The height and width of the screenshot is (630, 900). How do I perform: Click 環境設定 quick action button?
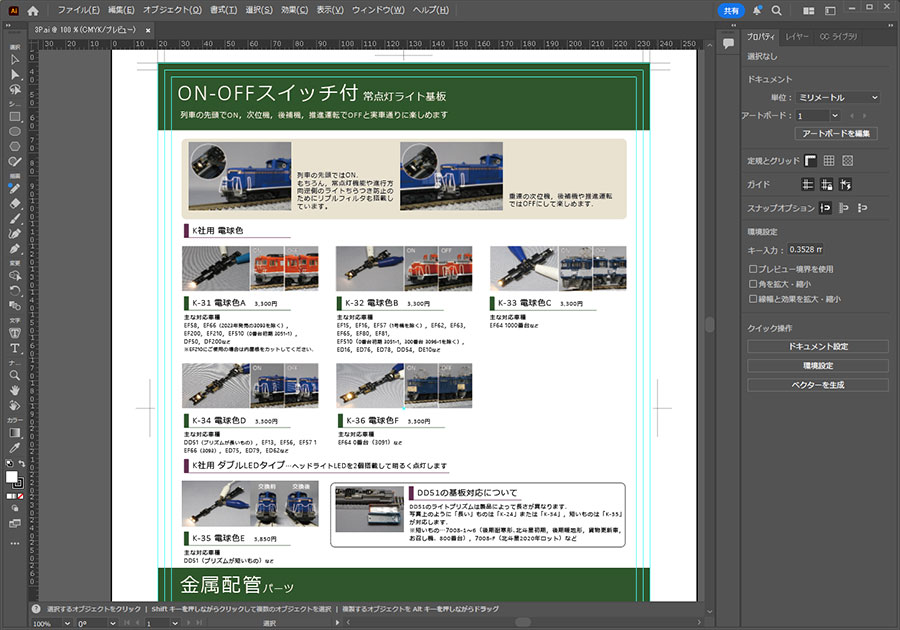817,365
